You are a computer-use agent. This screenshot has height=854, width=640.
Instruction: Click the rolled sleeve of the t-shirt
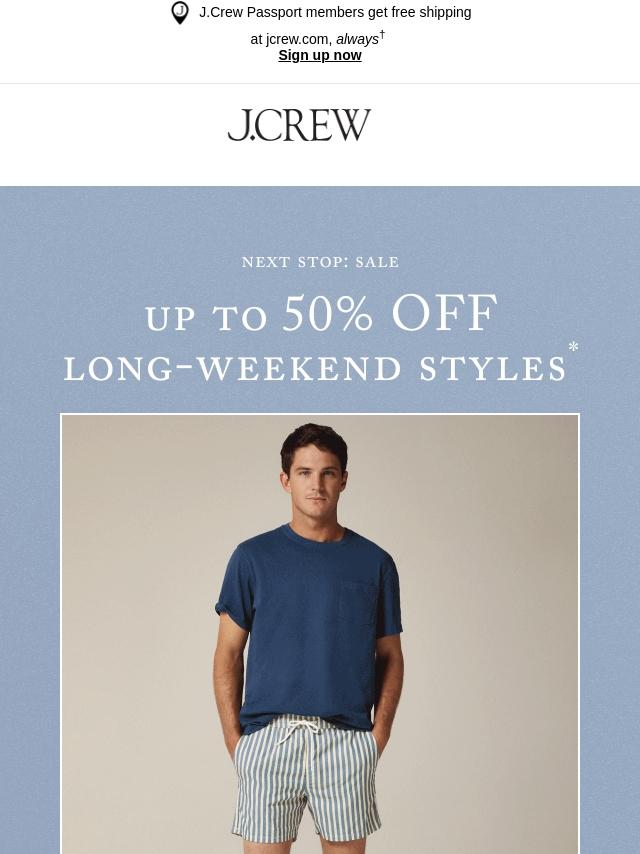pyautogui.click(x=231, y=606)
